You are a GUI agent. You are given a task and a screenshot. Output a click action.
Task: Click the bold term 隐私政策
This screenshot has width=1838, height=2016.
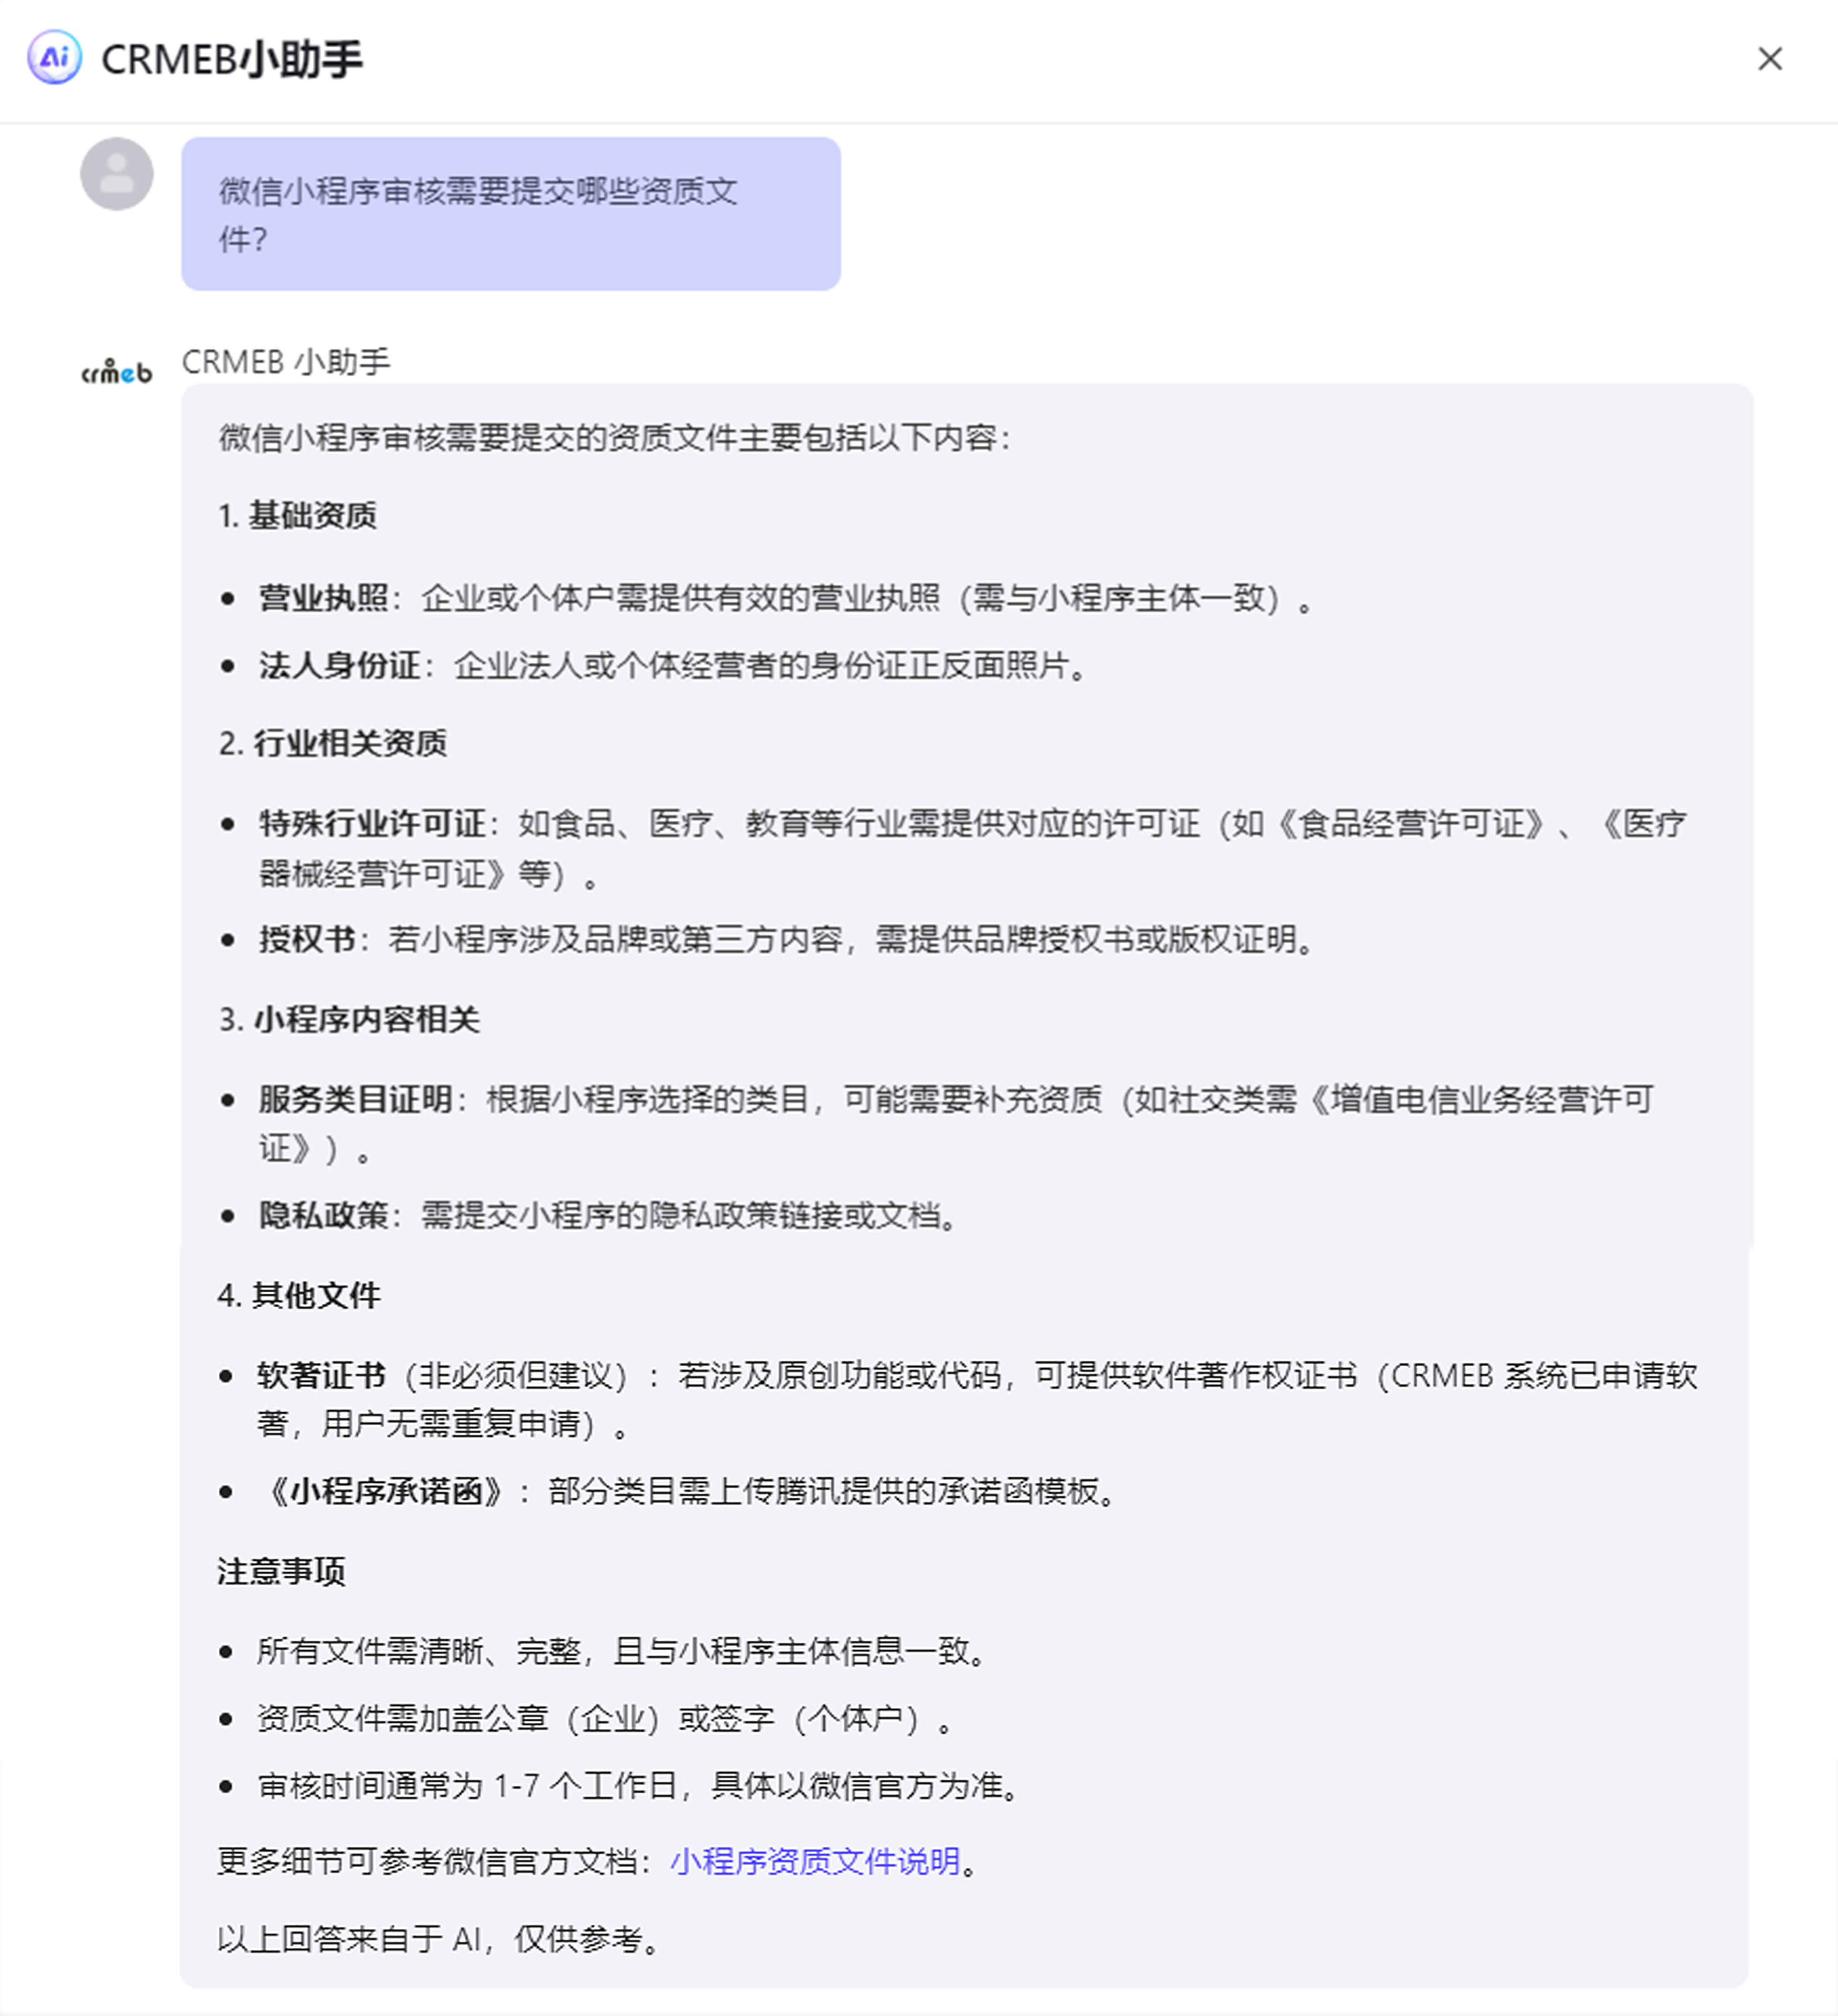point(323,1215)
